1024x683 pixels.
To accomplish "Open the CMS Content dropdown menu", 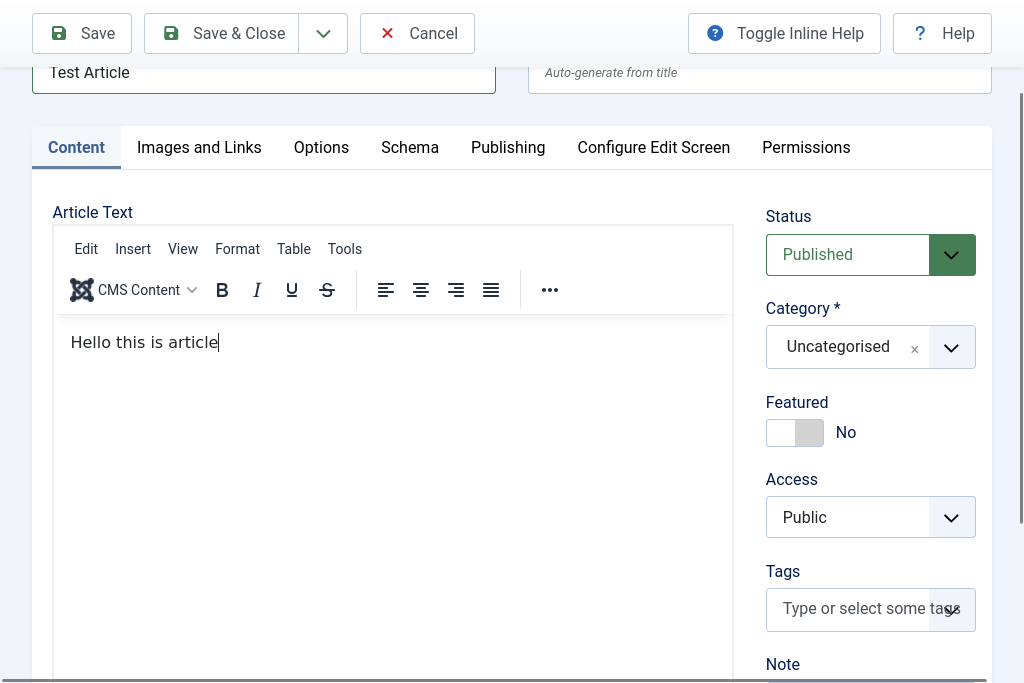I will pos(134,290).
